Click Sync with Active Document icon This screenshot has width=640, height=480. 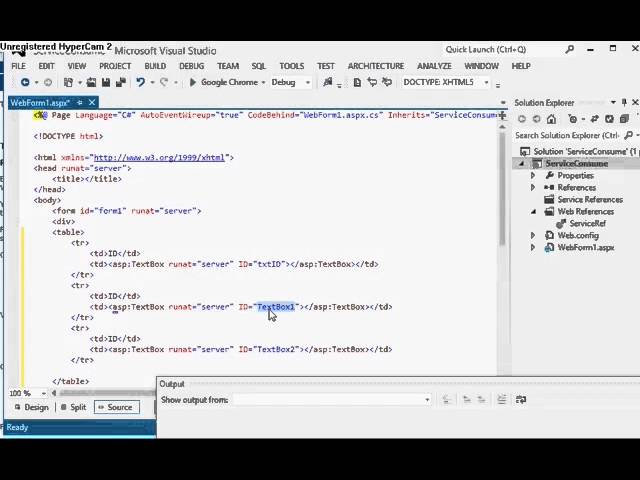594,119
